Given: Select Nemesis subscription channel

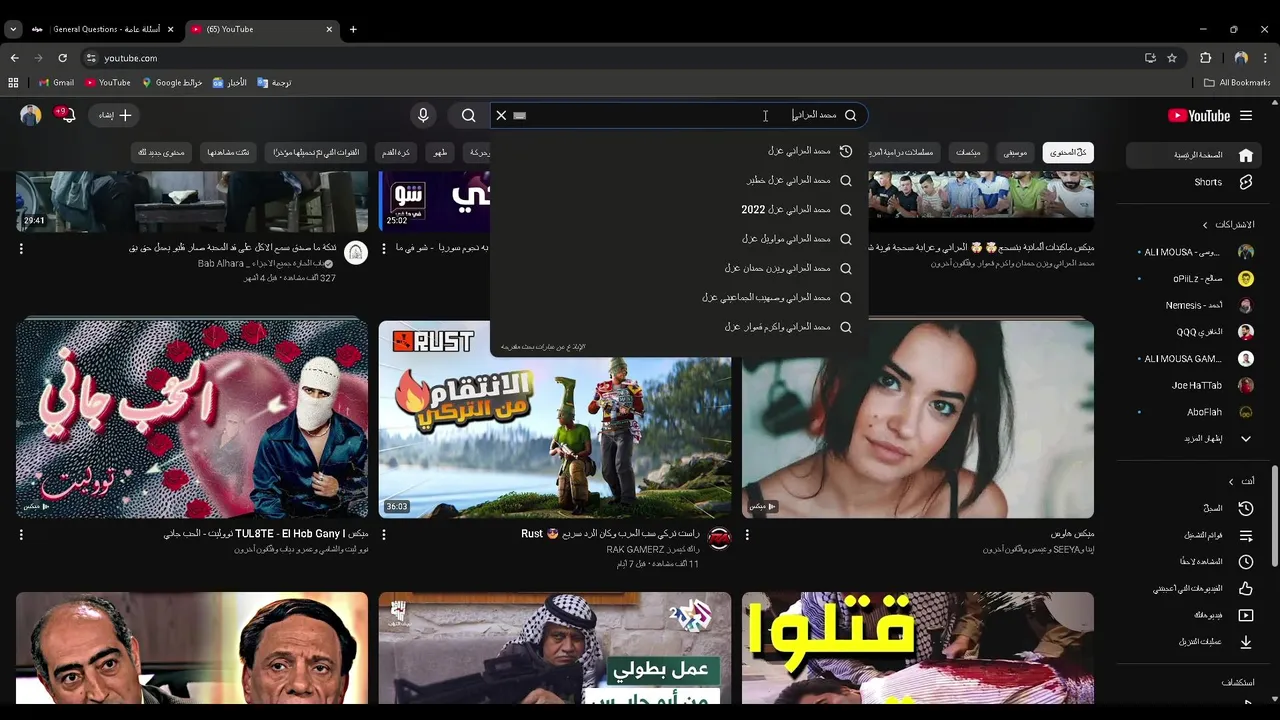Looking at the screenshot, I should [1195, 305].
